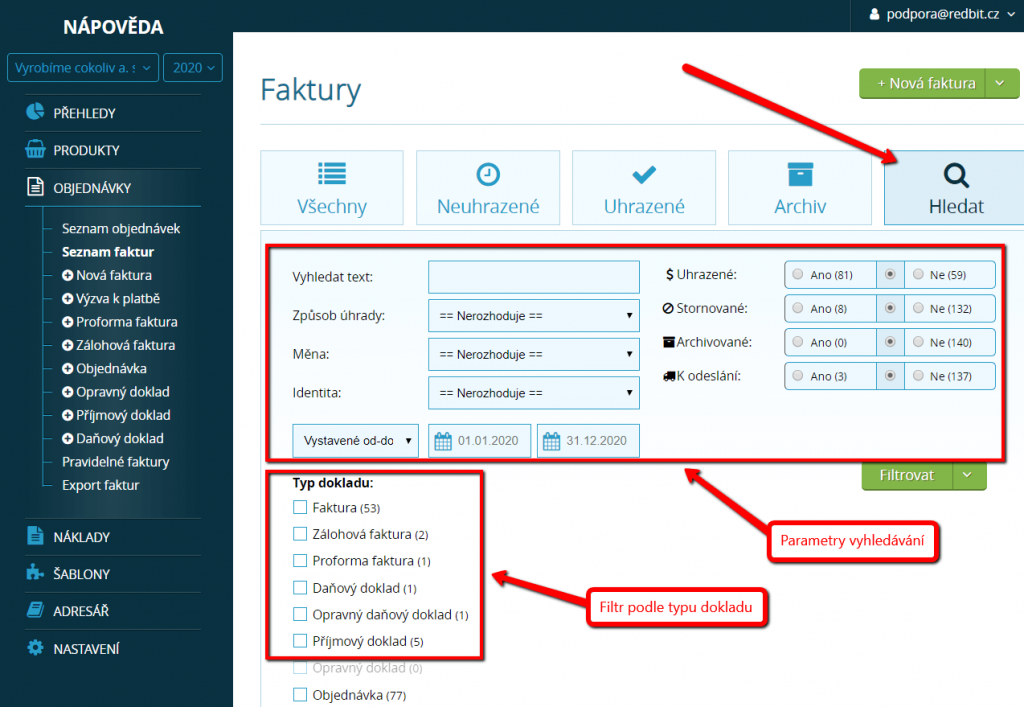Switch to the Uhrazené tab
Viewport: 1024px width, 707px height.
(x=644, y=188)
